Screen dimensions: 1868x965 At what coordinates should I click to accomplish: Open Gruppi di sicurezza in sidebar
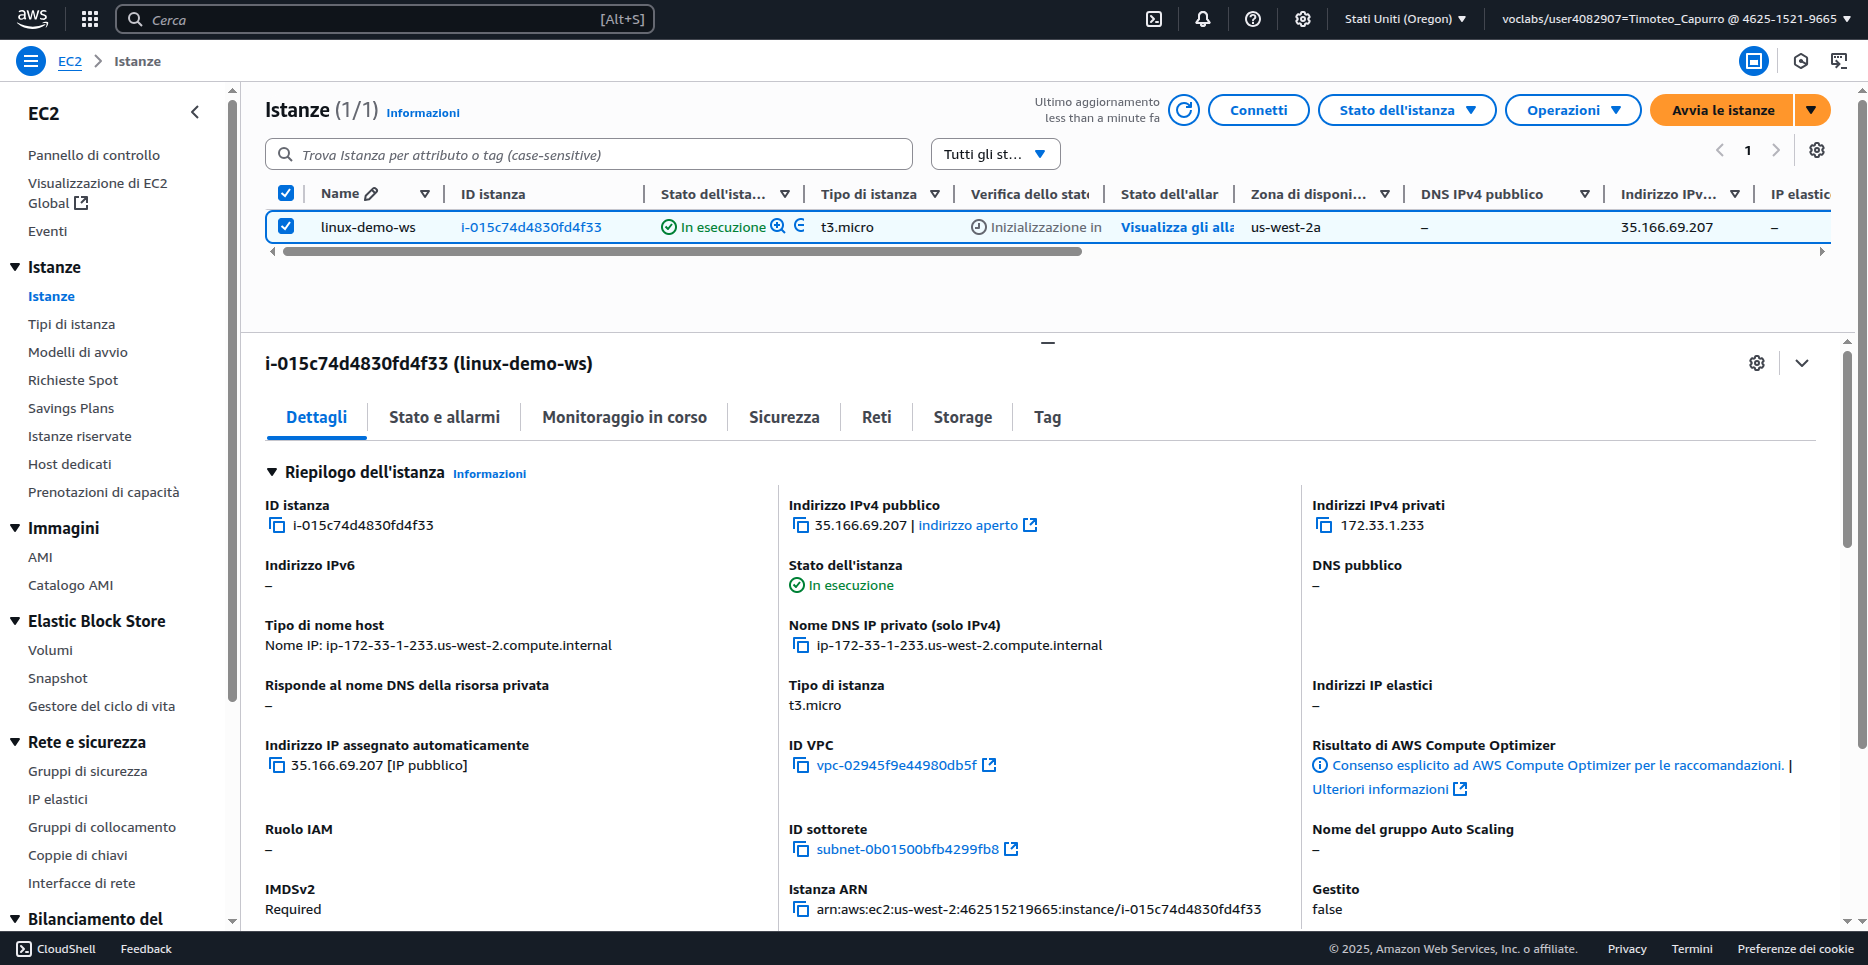(x=88, y=771)
